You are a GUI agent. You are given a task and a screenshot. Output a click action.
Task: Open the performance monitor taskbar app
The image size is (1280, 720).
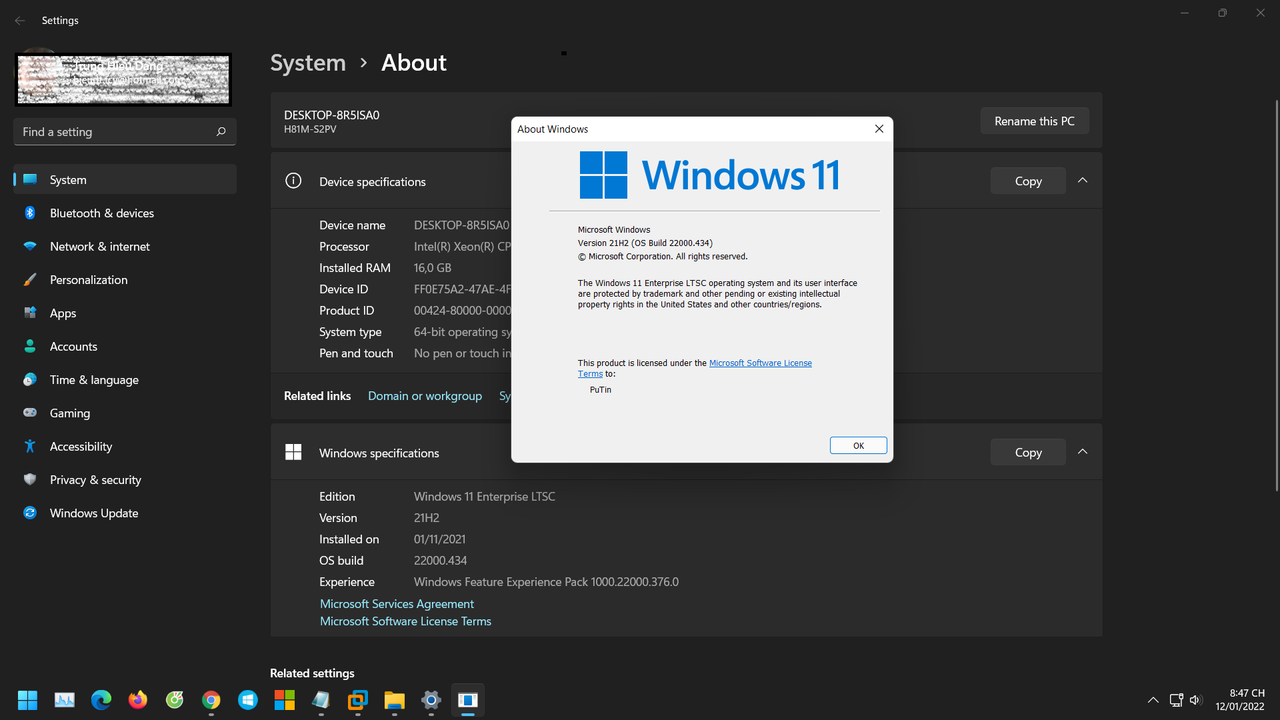tap(65, 700)
